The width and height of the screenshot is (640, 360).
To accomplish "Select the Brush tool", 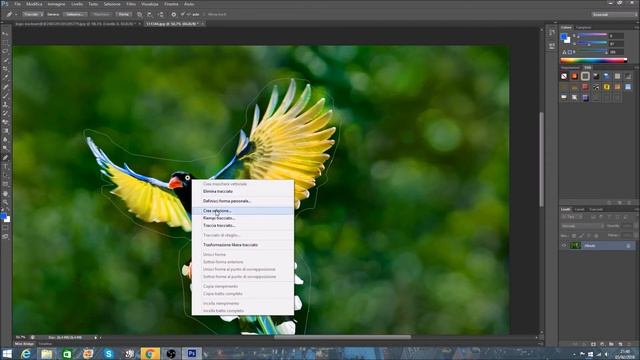I will 5,96.
